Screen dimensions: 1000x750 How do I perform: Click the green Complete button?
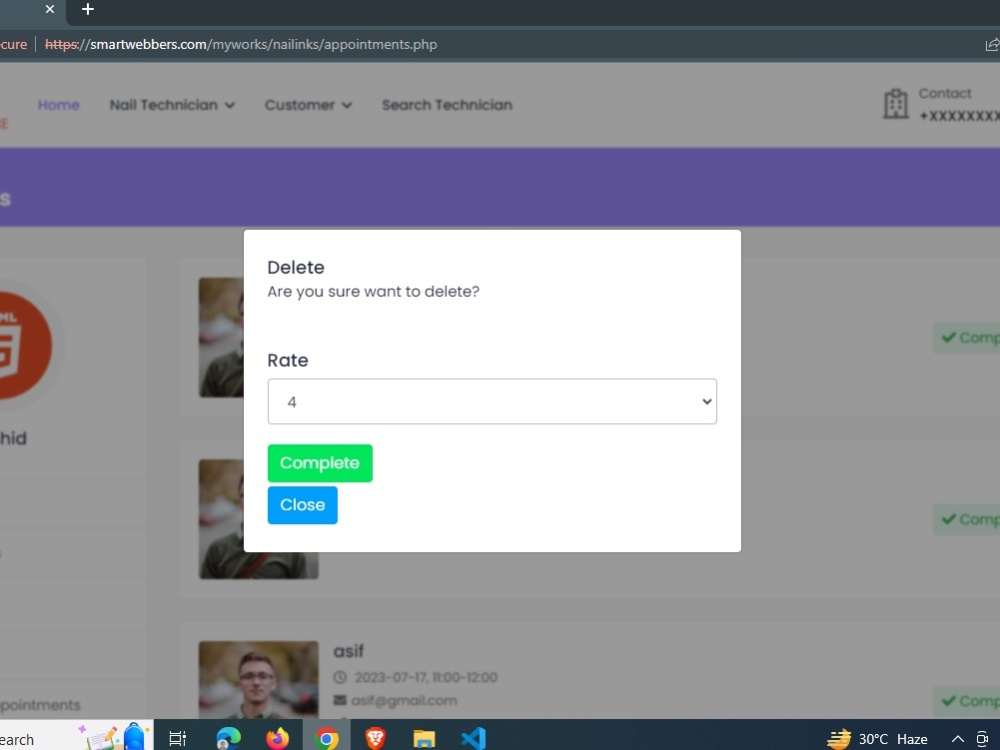click(320, 463)
